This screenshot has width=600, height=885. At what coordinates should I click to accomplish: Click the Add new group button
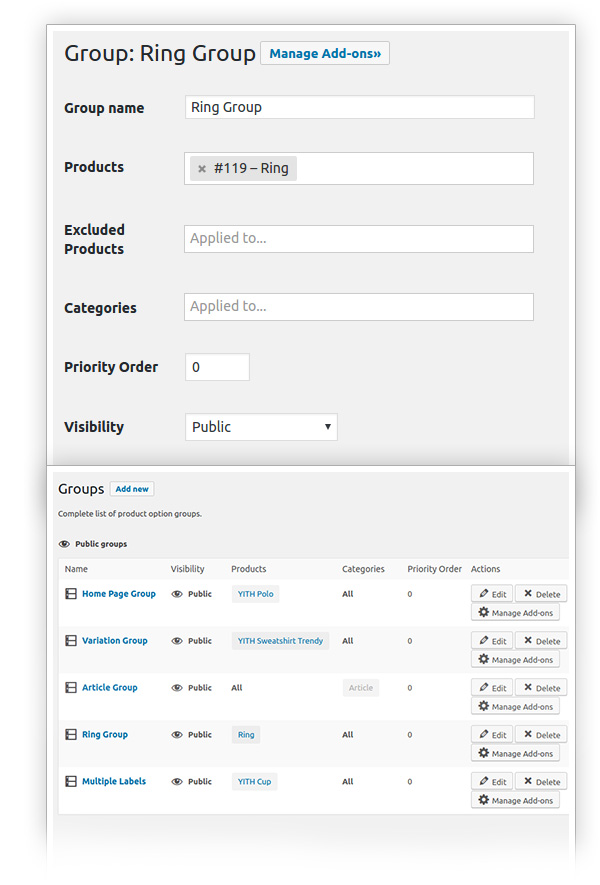coord(132,489)
